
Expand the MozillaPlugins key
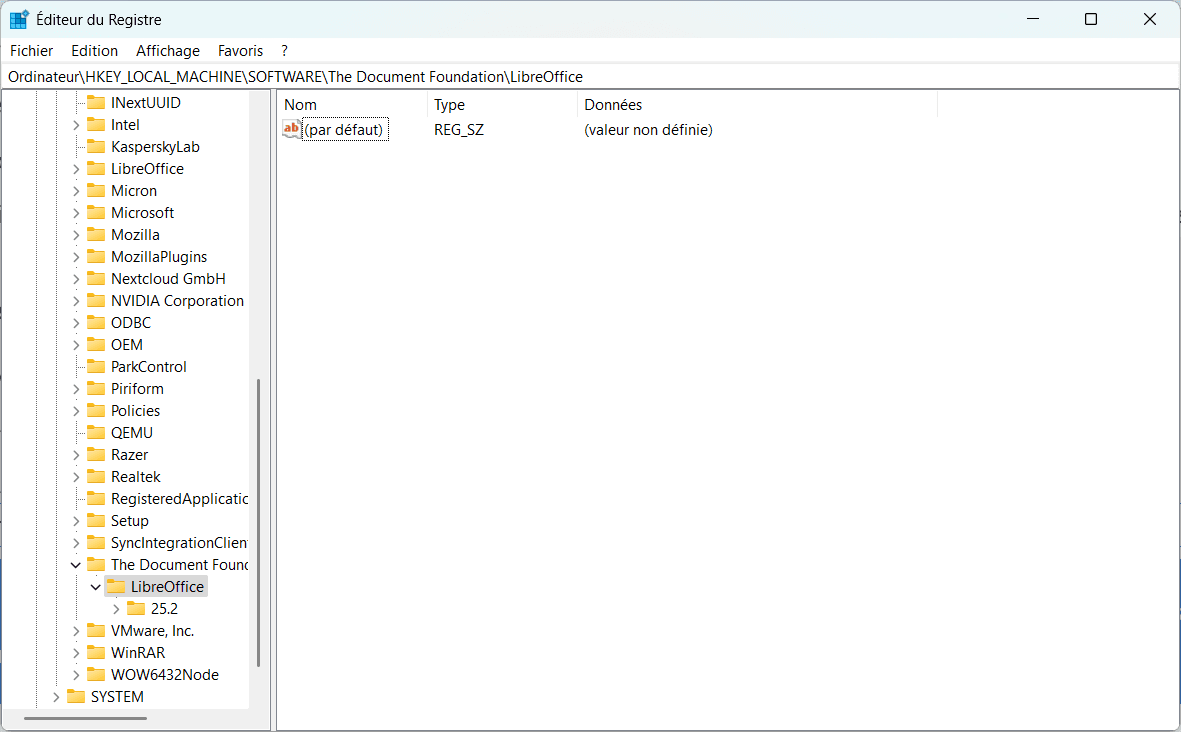pyautogui.click(x=76, y=258)
